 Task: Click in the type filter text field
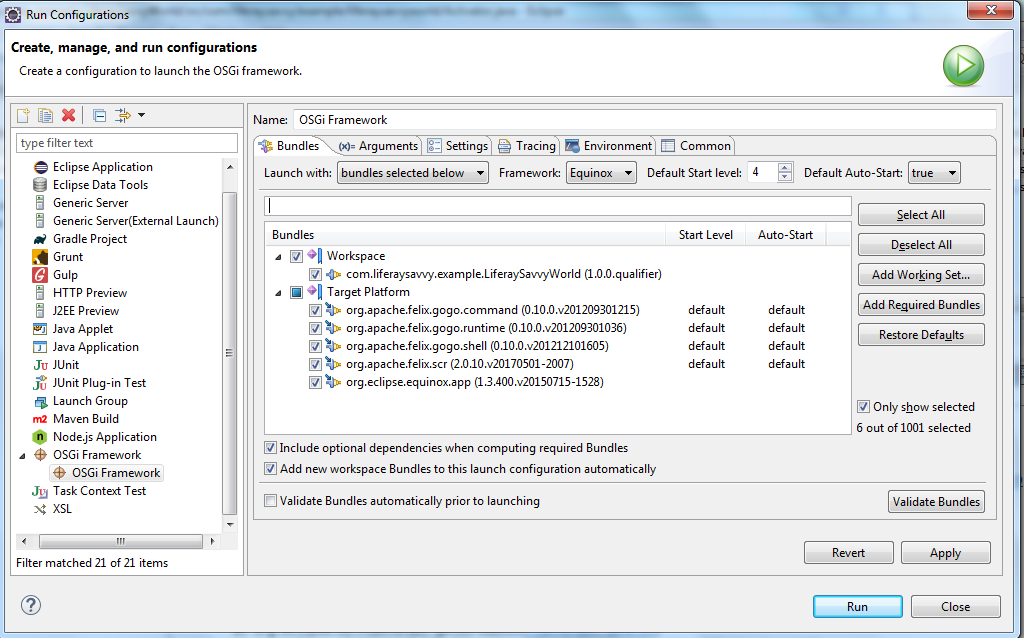click(127, 143)
